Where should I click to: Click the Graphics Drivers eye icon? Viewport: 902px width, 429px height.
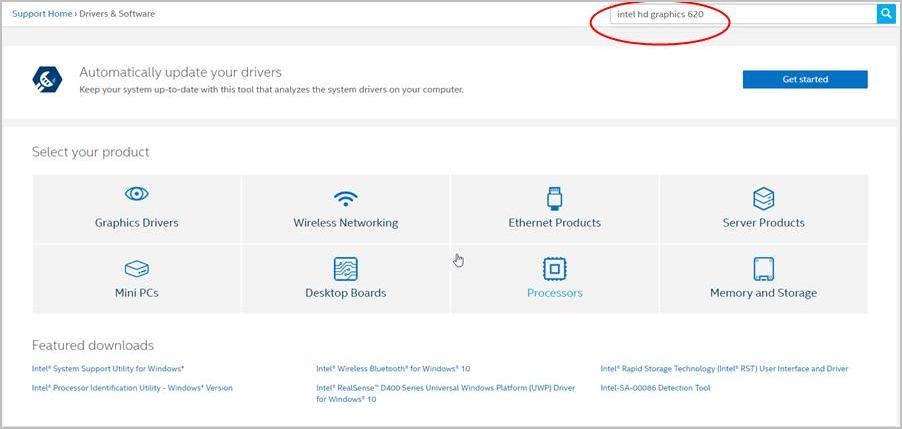pyautogui.click(x=136, y=194)
